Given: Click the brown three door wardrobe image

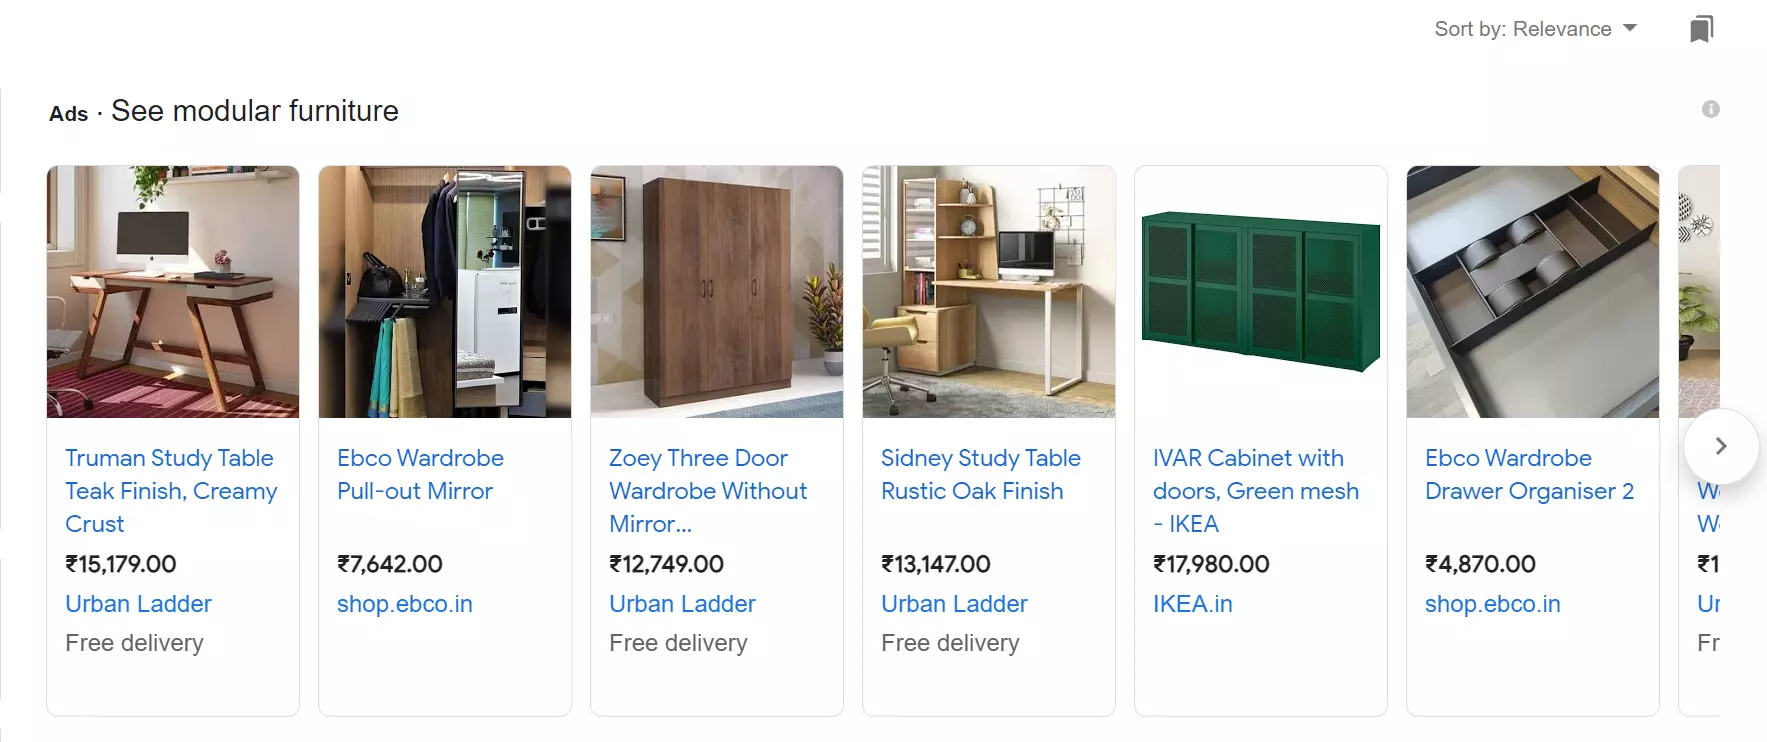Looking at the screenshot, I should pos(717,292).
